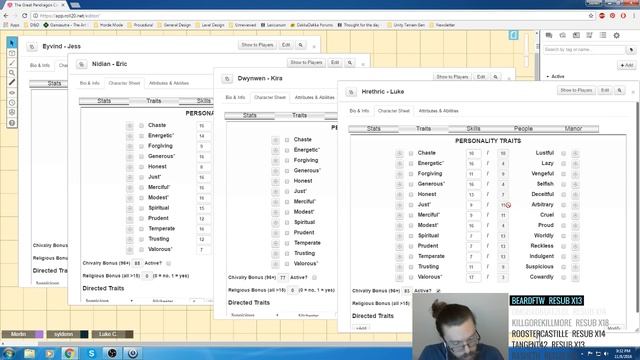Screen dimensions: 640x360
Task: Click the pop-out icon on Dwynwen - Kira sheet
Action: coord(227,78)
